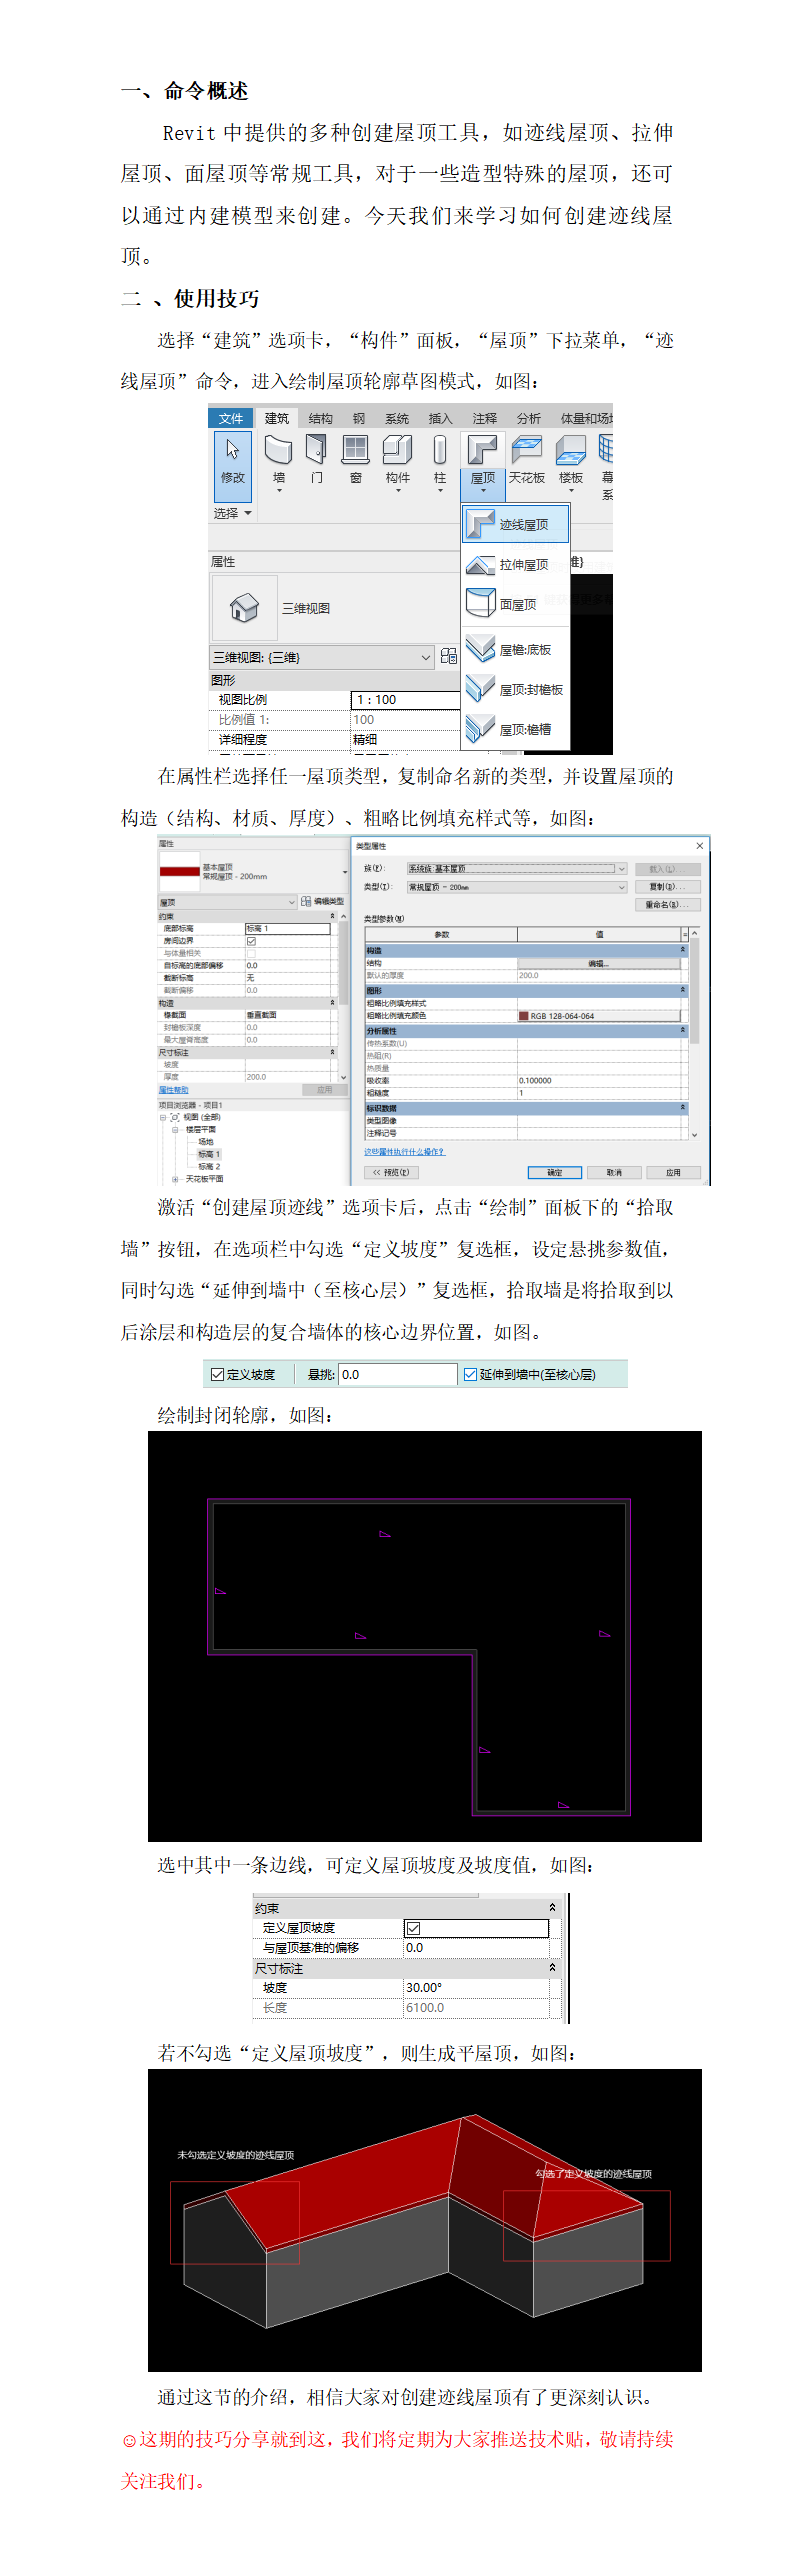Click the 复制 button in type properties
The height and width of the screenshot is (2570, 793).
click(x=667, y=887)
